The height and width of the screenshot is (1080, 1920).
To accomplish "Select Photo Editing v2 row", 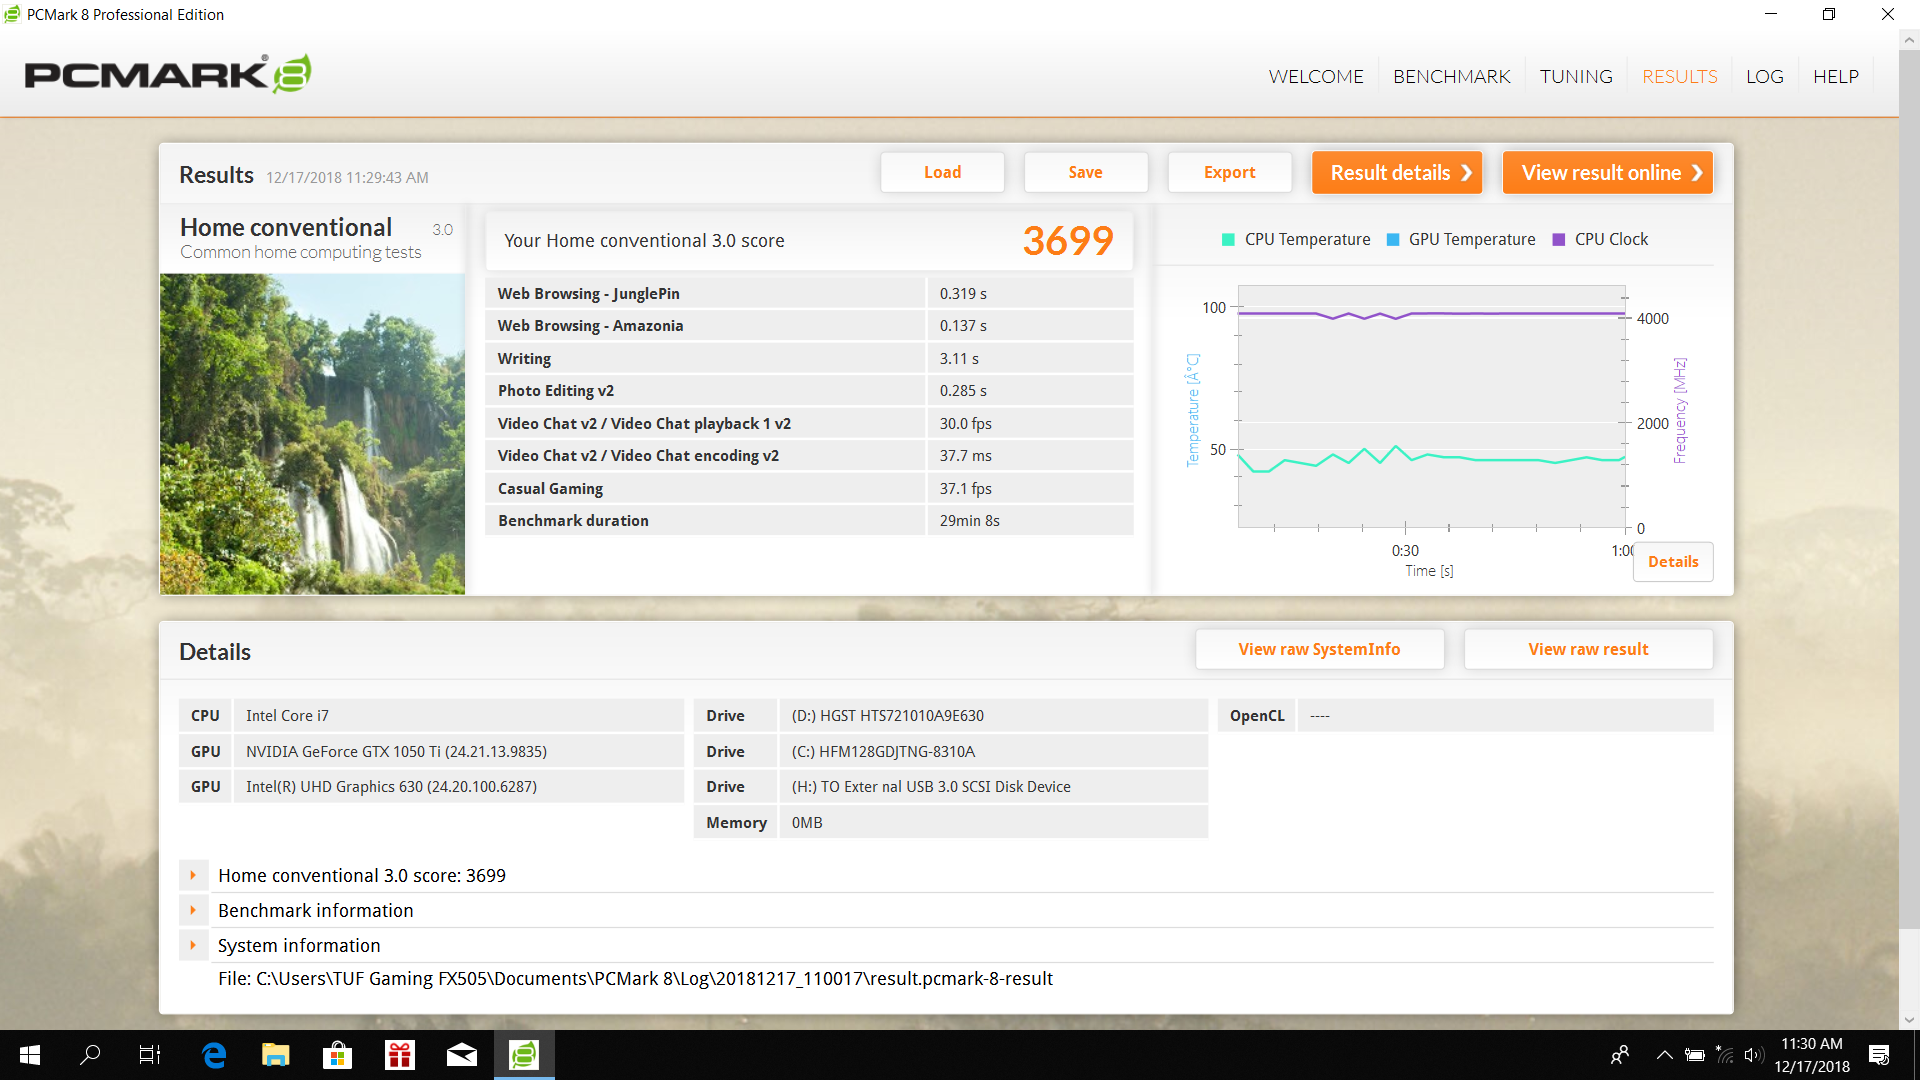I will [809, 391].
